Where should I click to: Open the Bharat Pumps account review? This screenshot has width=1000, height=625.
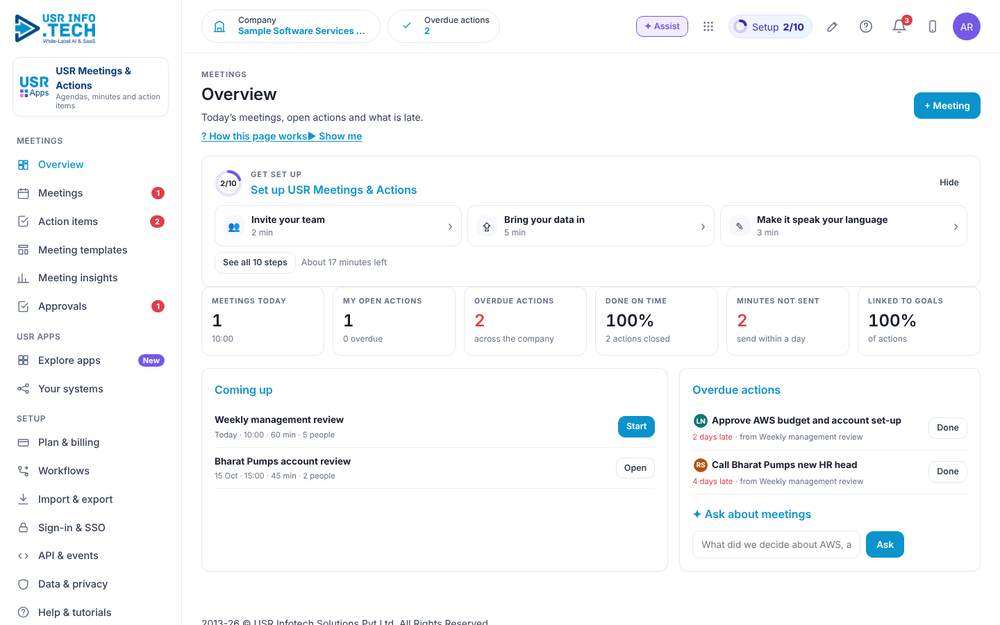pyautogui.click(x=635, y=468)
